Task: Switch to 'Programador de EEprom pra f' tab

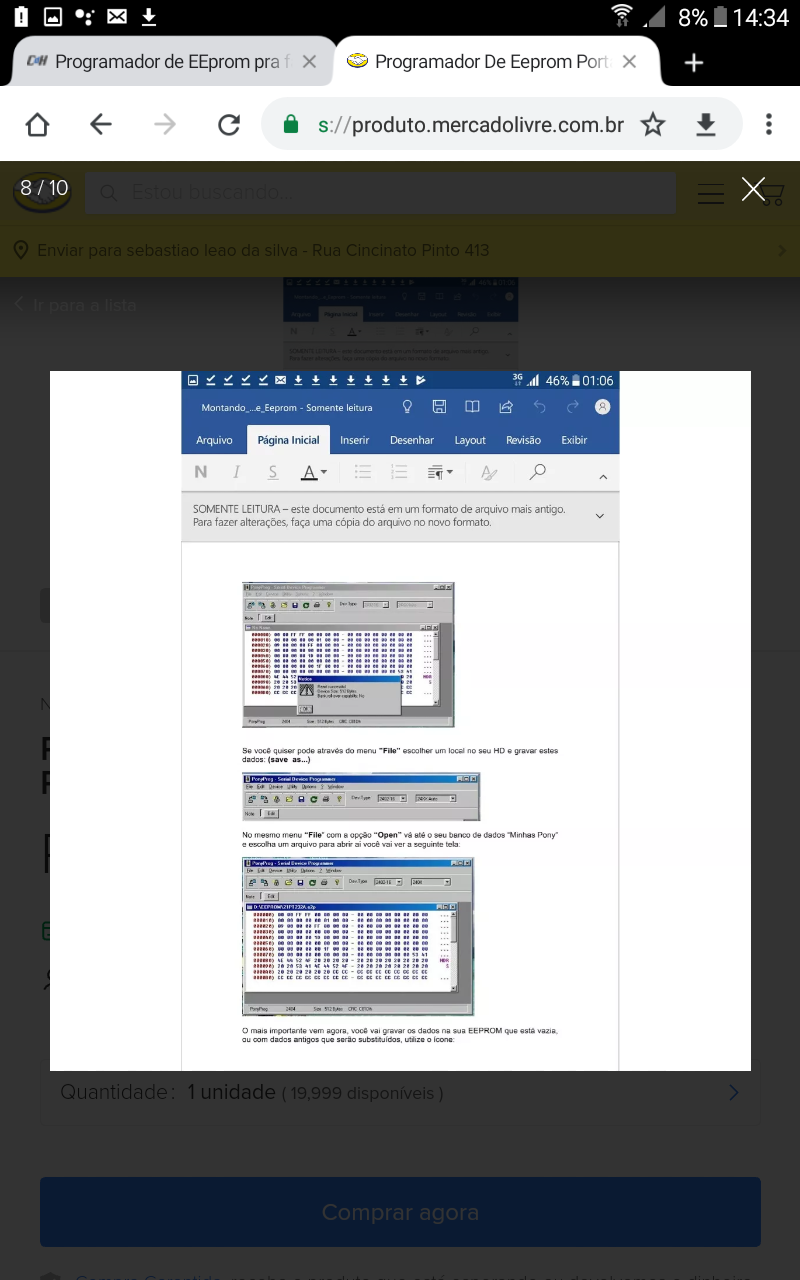Action: pyautogui.click(x=170, y=62)
